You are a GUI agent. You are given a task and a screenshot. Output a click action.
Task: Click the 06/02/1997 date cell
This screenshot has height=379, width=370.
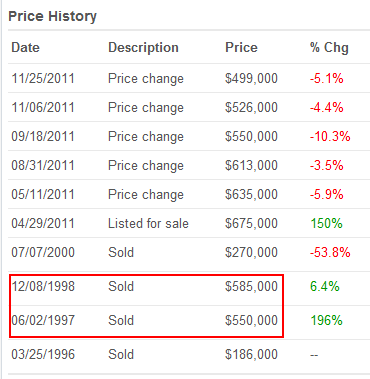click(43, 321)
